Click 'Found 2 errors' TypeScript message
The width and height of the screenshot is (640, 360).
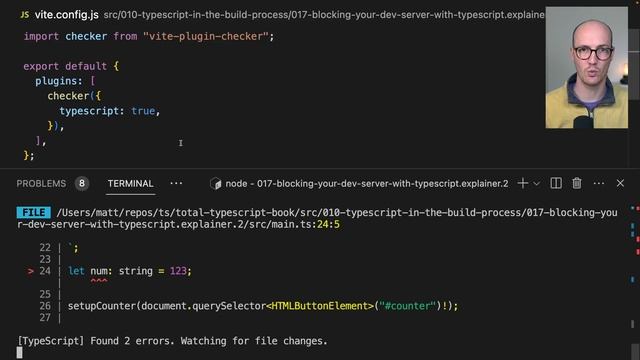click(172, 341)
